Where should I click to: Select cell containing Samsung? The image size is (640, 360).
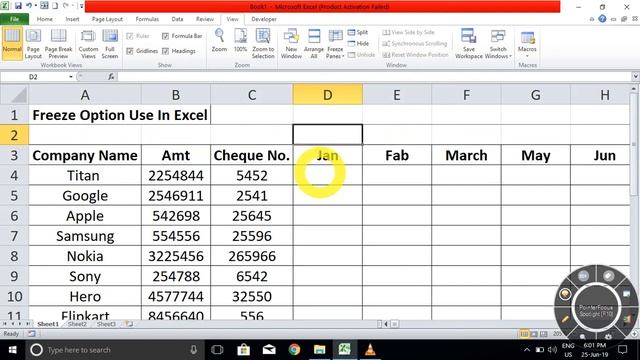[x=85, y=236]
